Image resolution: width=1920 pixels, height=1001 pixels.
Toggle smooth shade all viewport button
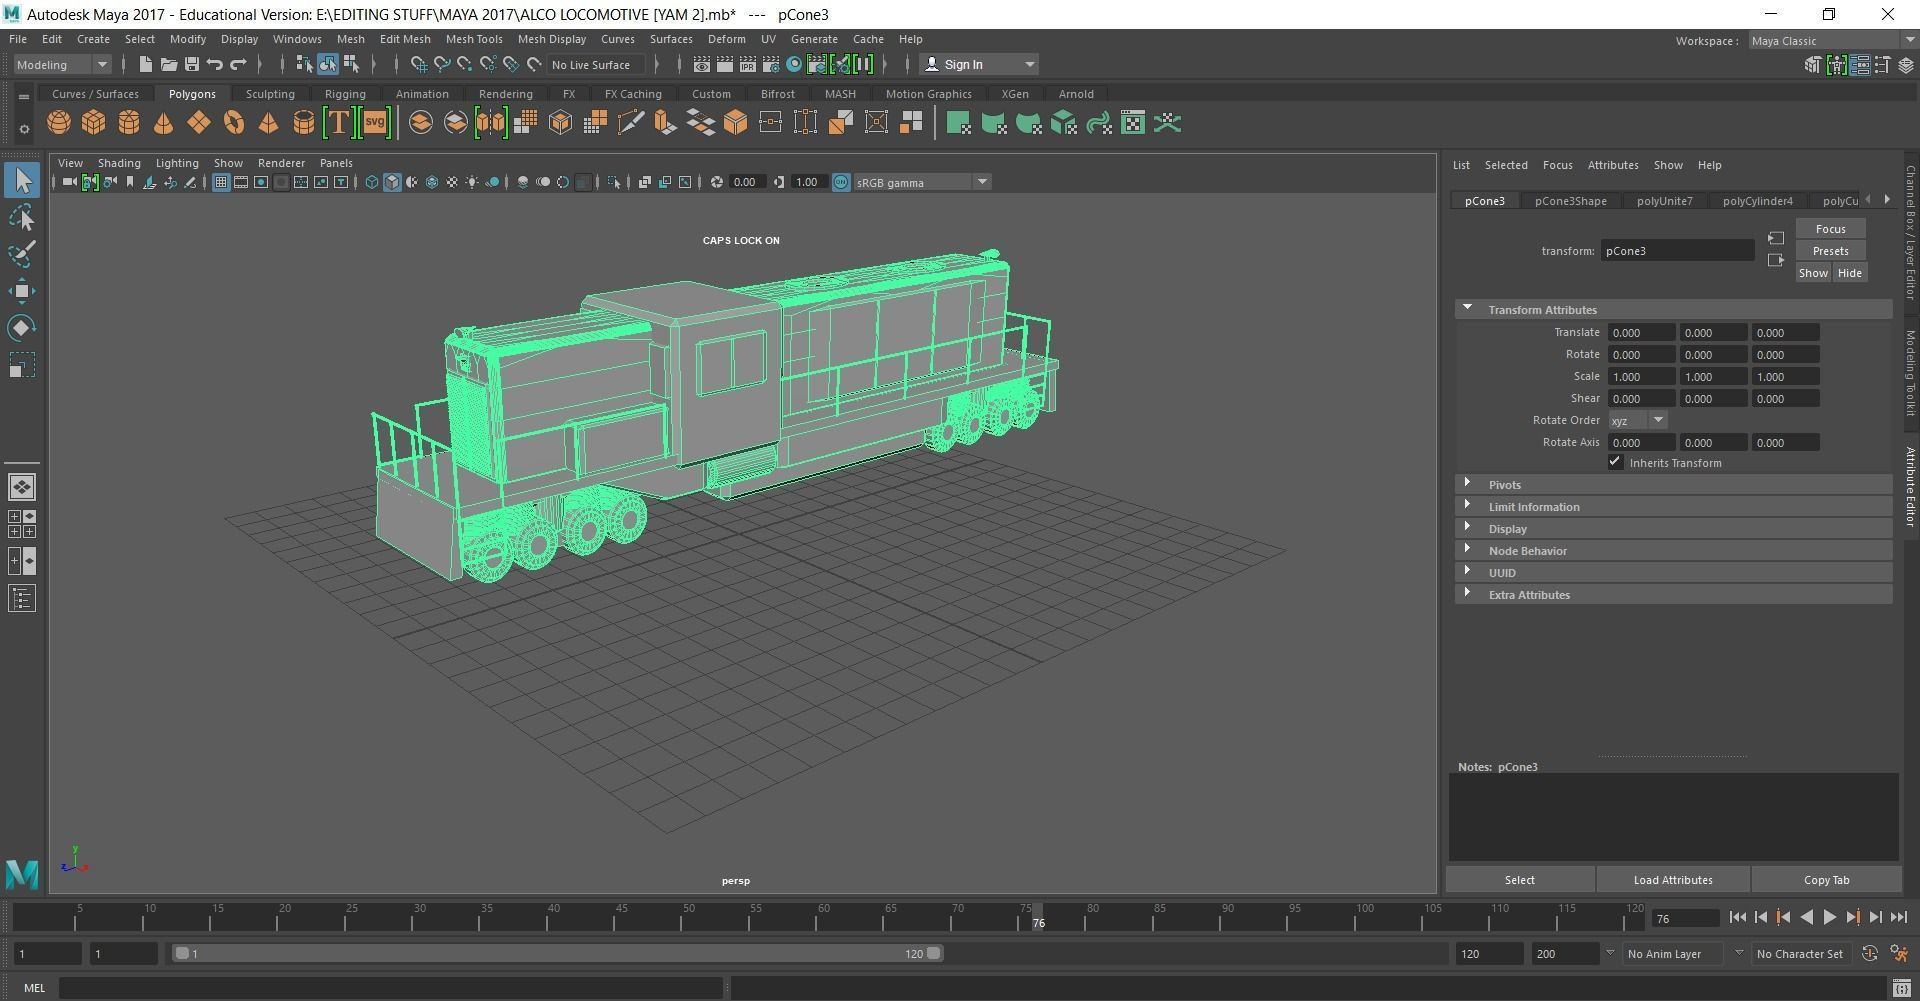point(392,182)
